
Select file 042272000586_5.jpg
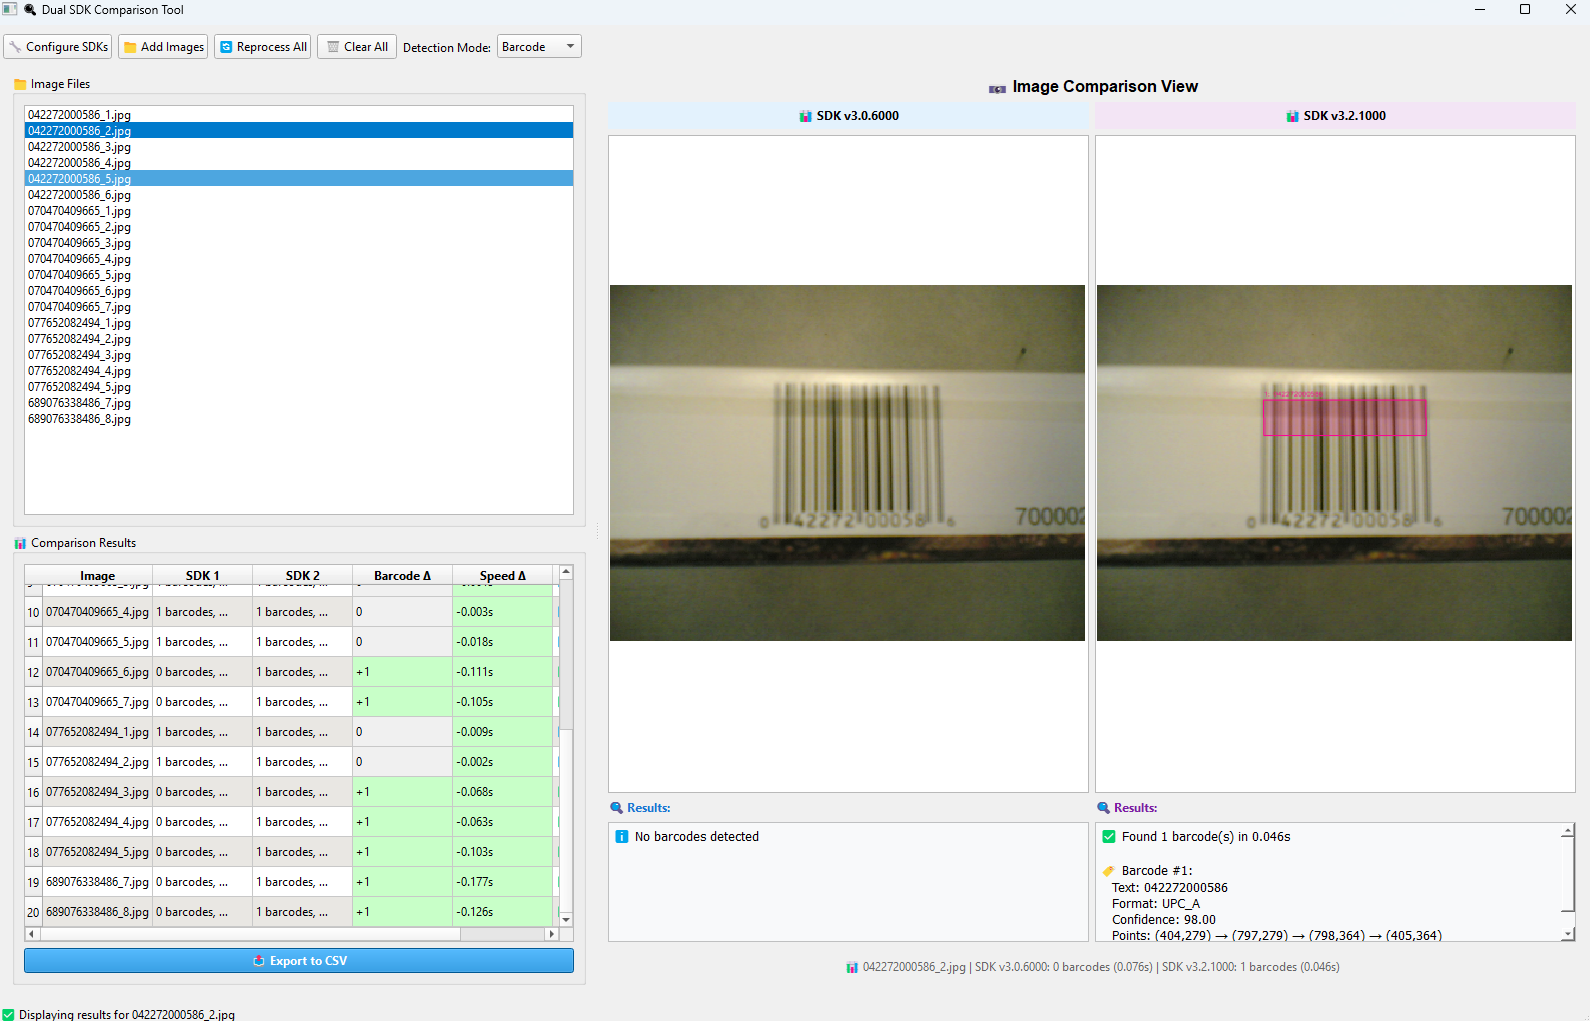pyautogui.click(x=299, y=179)
